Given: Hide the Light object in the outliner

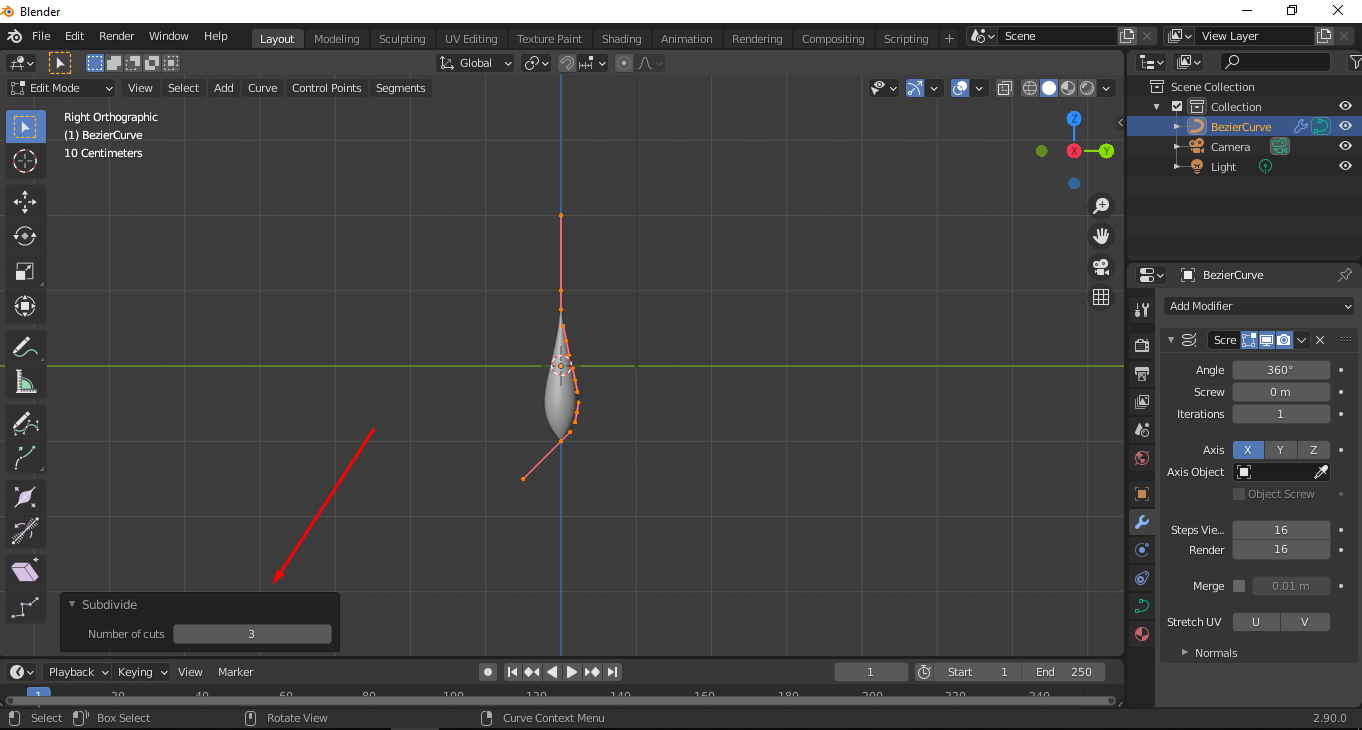Looking at the screenshot, I should click(1345, 166).
